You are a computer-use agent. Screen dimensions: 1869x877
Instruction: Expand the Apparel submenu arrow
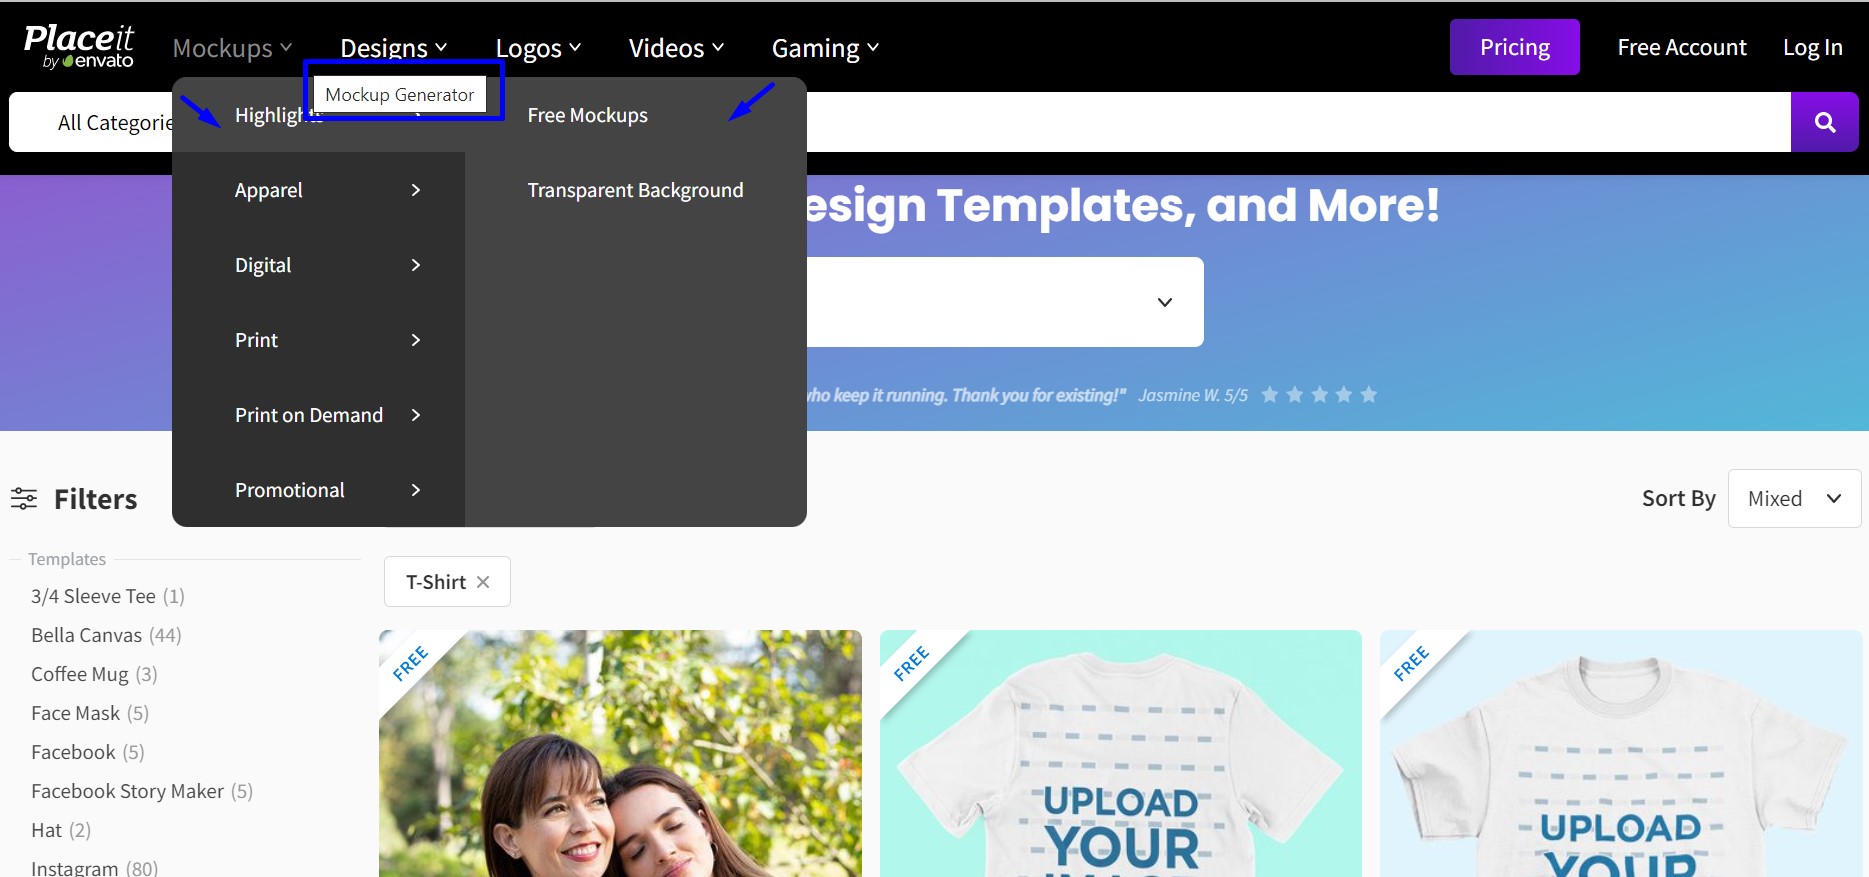tap(416, 190)
